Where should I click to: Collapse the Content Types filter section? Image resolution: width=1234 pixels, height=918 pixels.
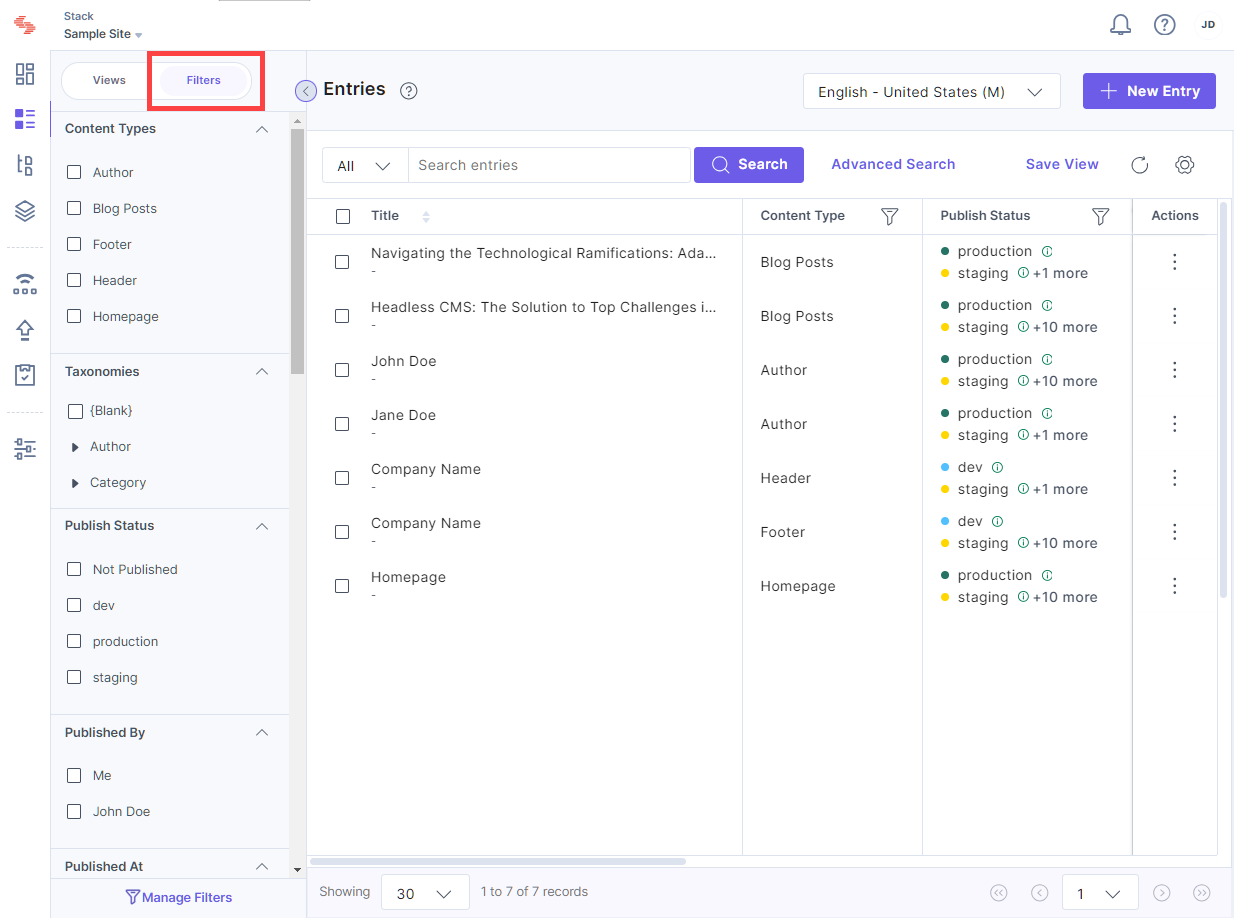262,129
